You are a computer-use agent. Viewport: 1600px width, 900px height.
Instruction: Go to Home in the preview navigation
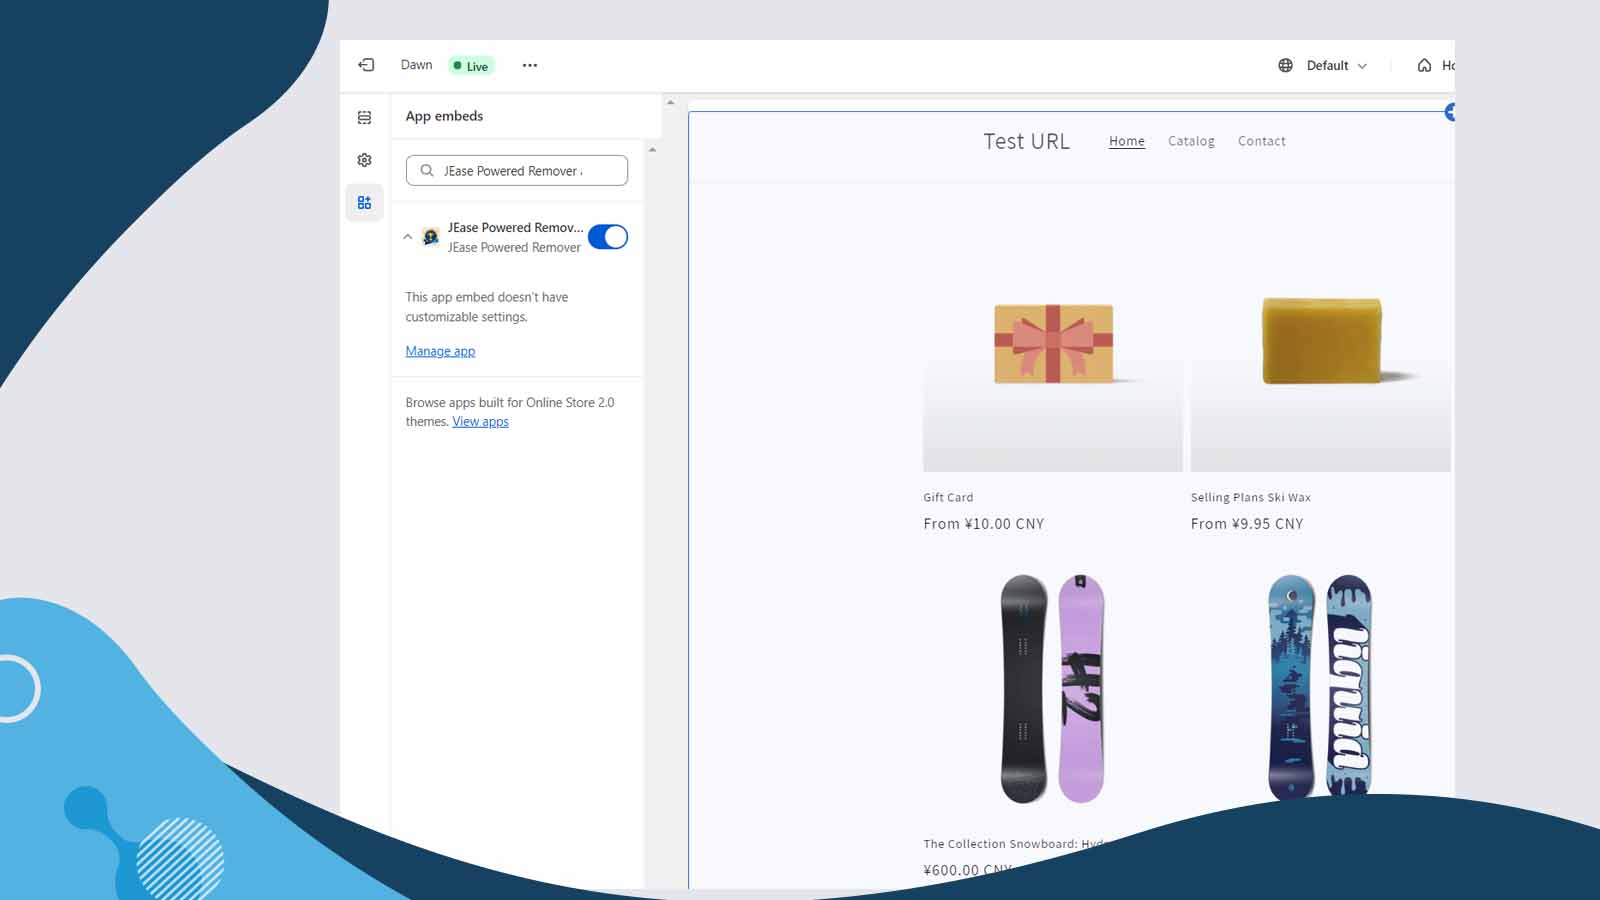[1126, 141]
